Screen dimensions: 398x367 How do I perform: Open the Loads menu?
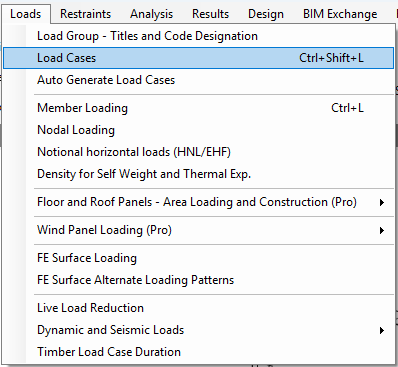26,14
